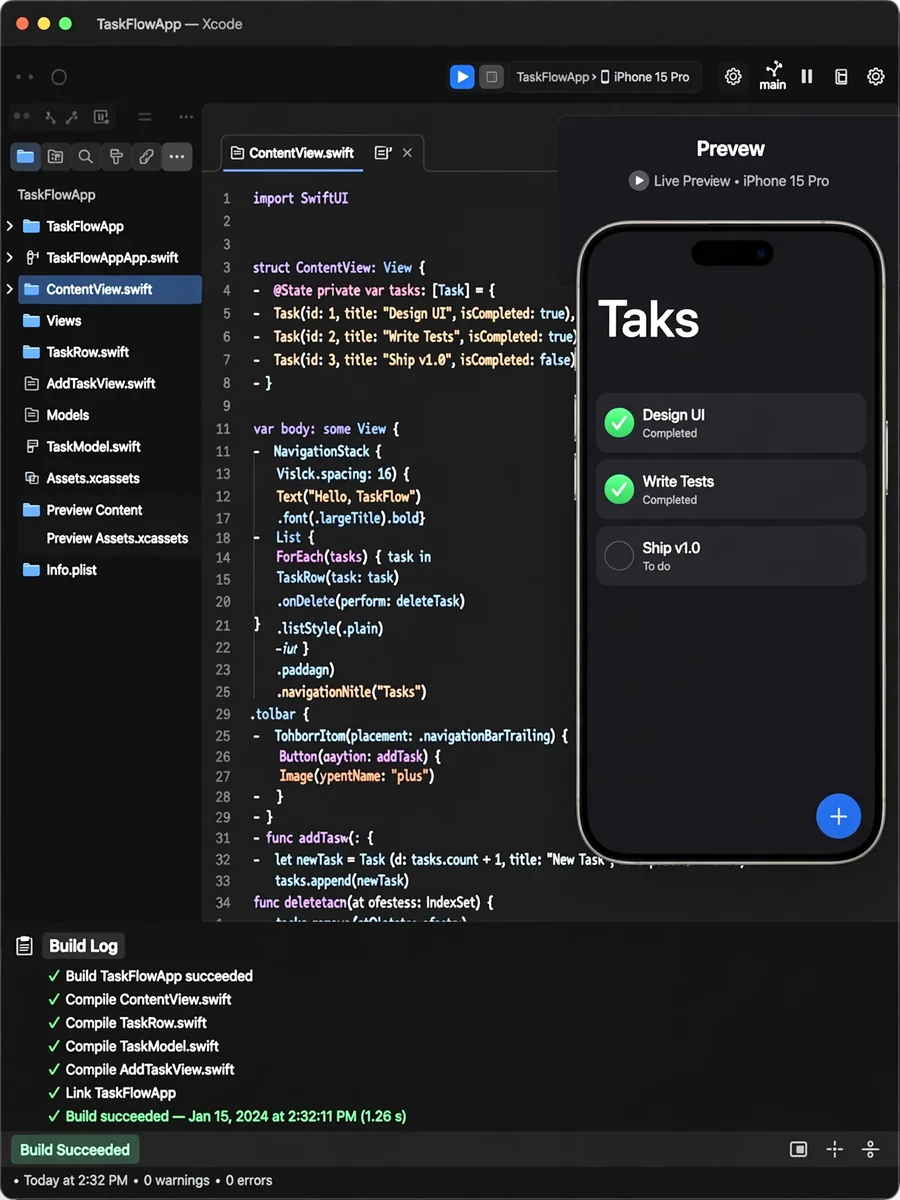This screenshot has height=1200, width=900.
Task: Select the project navigator folder icon
Action: pyautogui.click(x=25, y=157)
